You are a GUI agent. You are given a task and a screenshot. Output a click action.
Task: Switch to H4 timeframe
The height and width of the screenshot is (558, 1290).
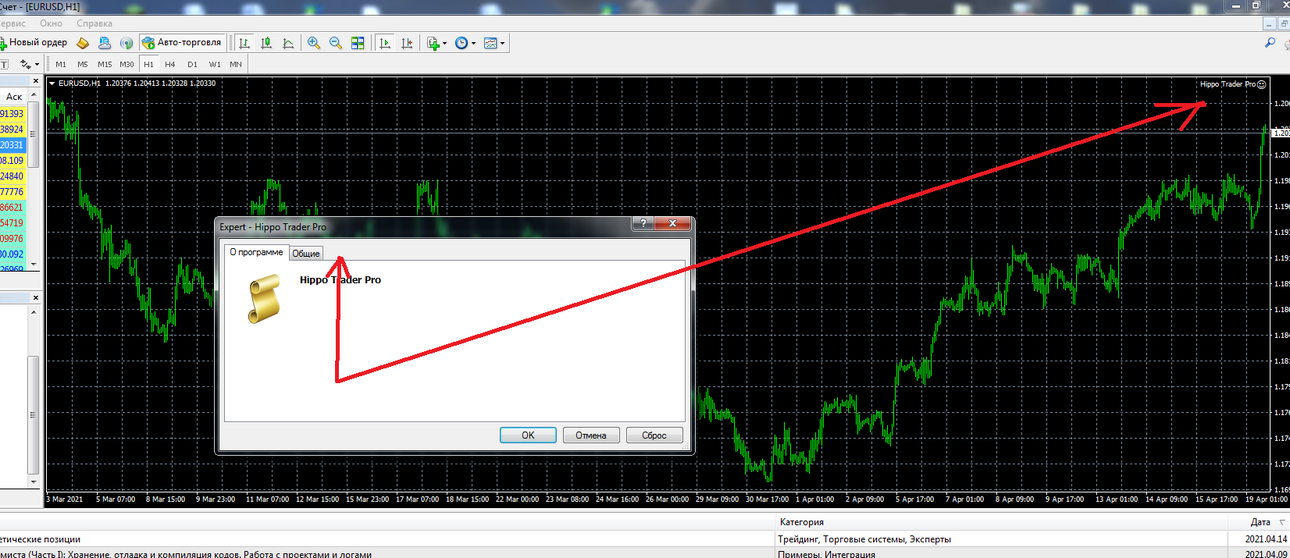[x=170, y=64]
